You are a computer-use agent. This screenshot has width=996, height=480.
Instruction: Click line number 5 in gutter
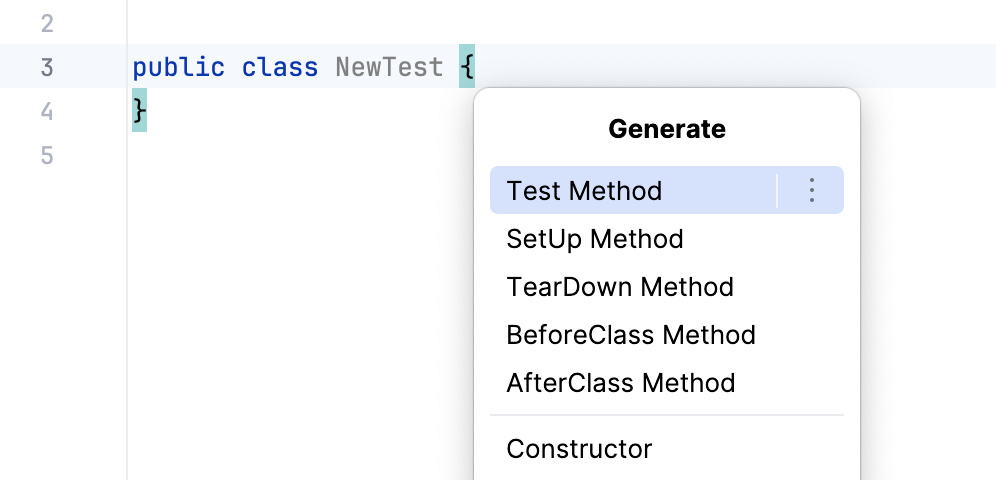point(47,155)
